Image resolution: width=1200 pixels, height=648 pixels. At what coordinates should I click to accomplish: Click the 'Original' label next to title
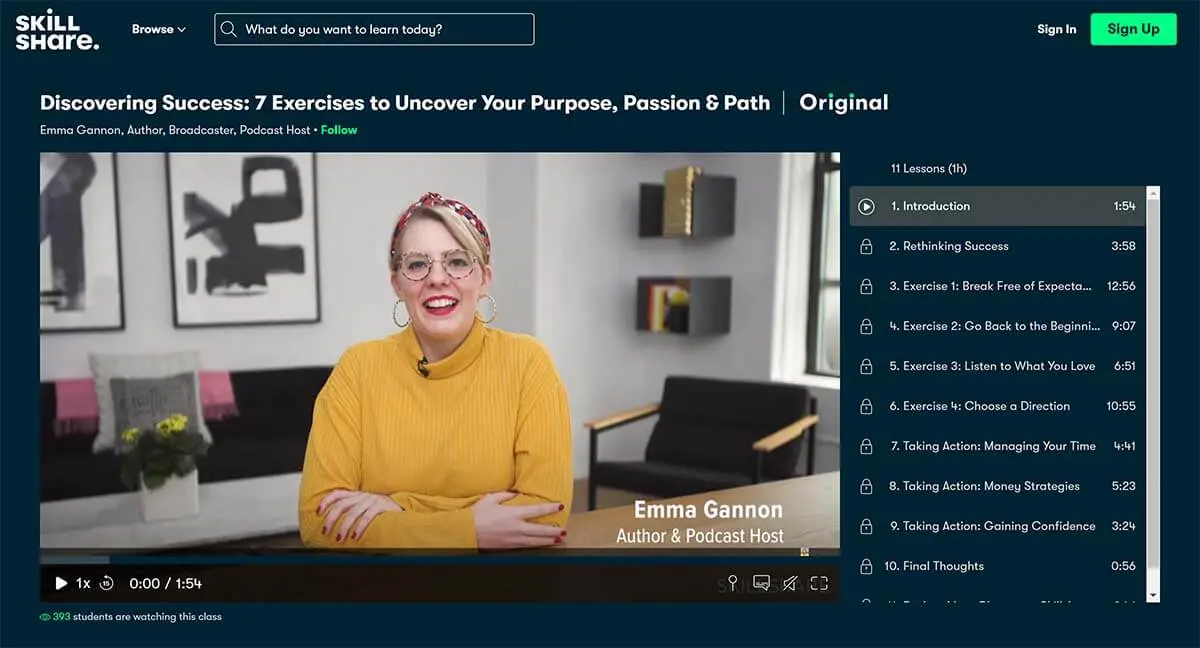(x=844, y=102)
